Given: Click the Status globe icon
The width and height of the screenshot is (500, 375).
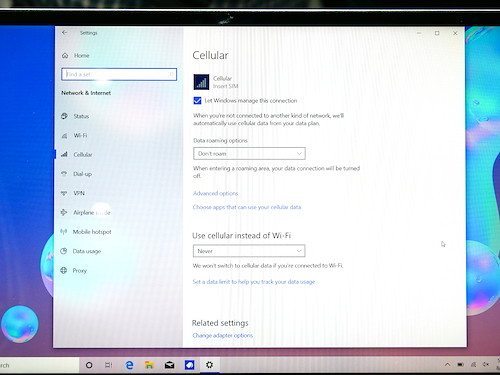Looking at the screenshot, I should pos(64,116).
